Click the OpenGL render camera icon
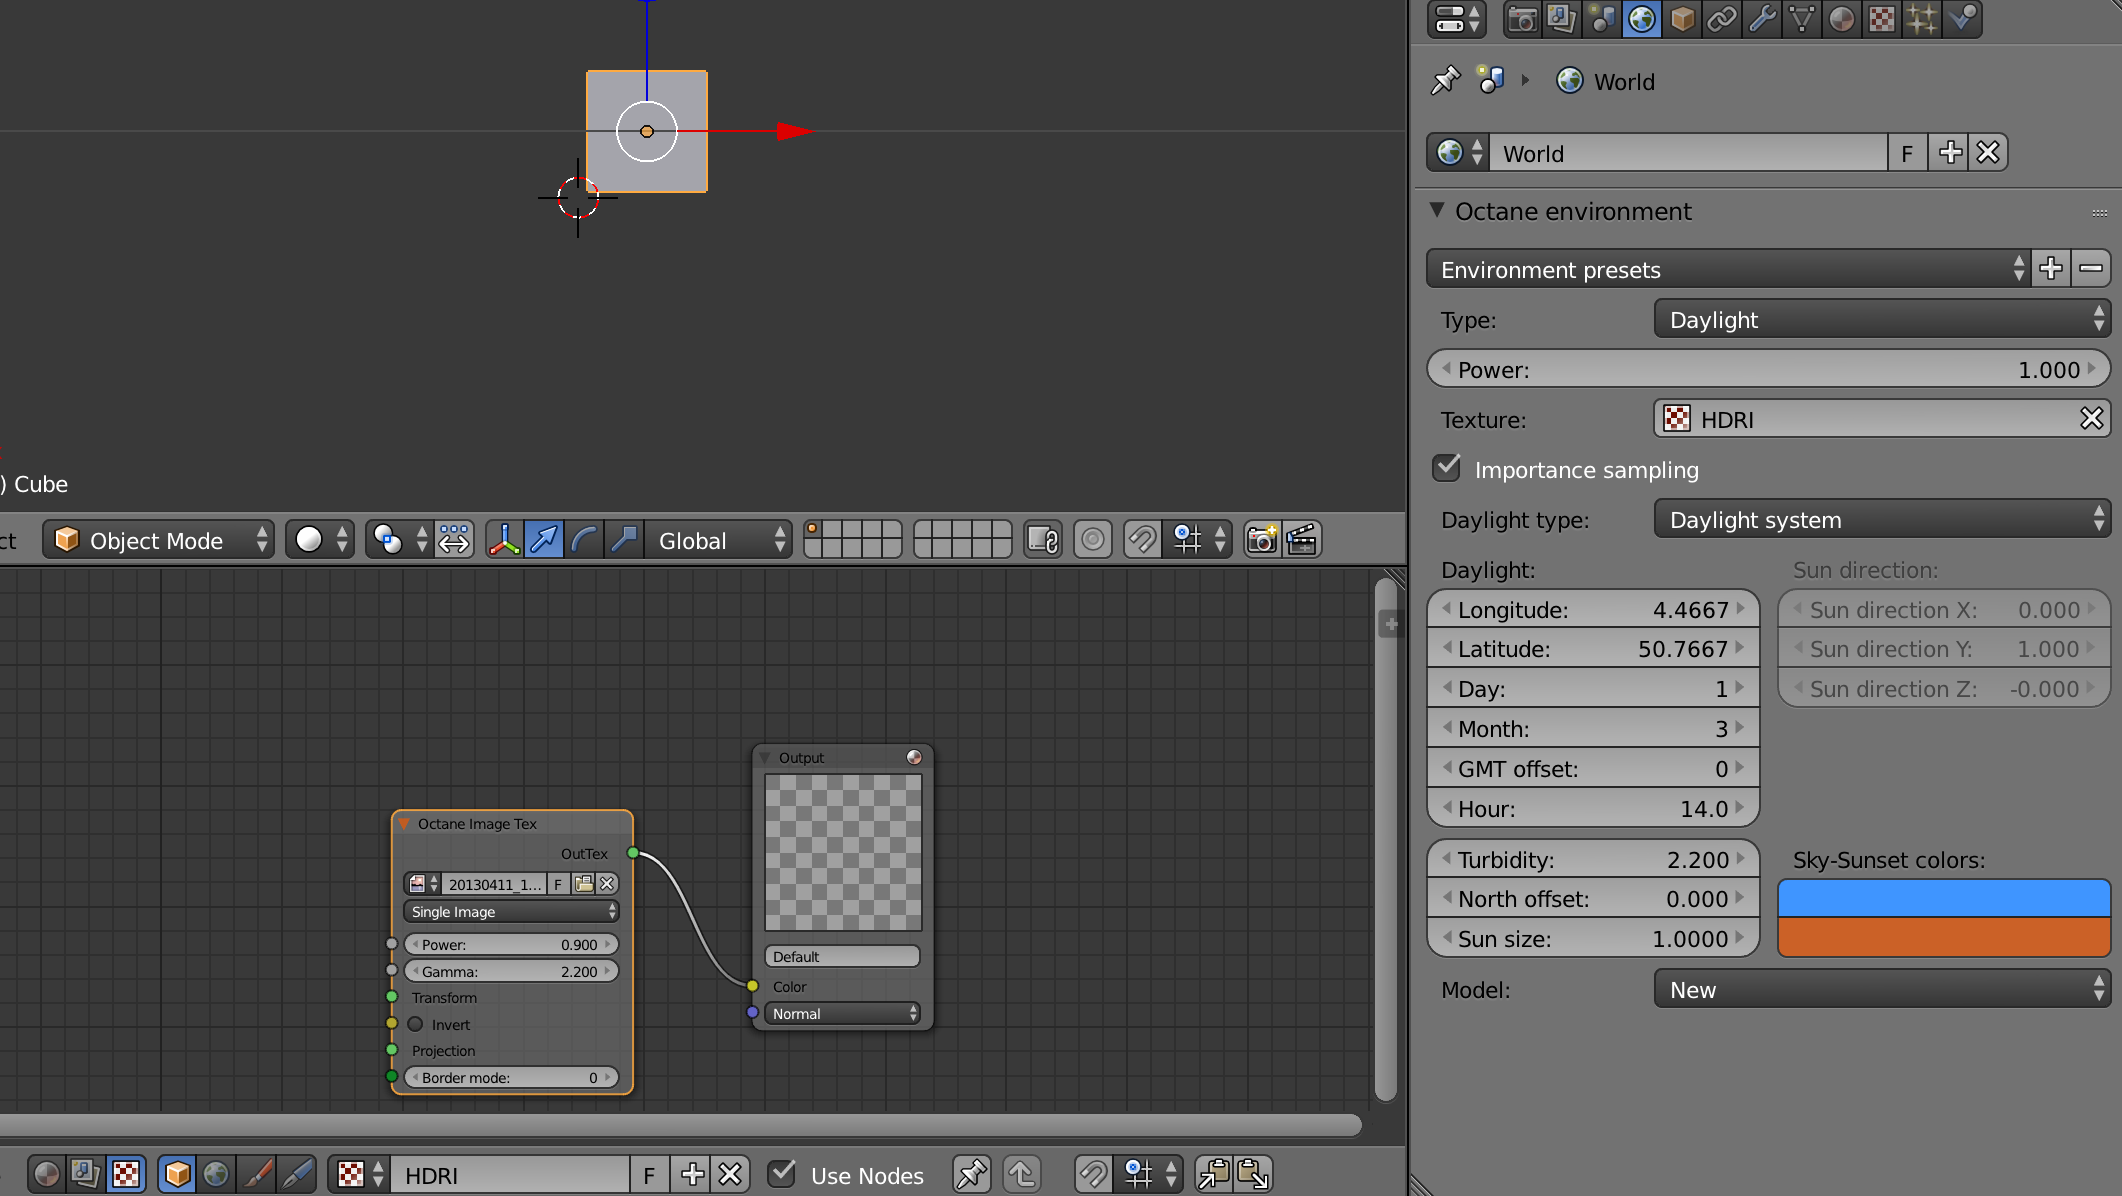The height and width of the screenshot is (1196, 2122). (1262, 540)
